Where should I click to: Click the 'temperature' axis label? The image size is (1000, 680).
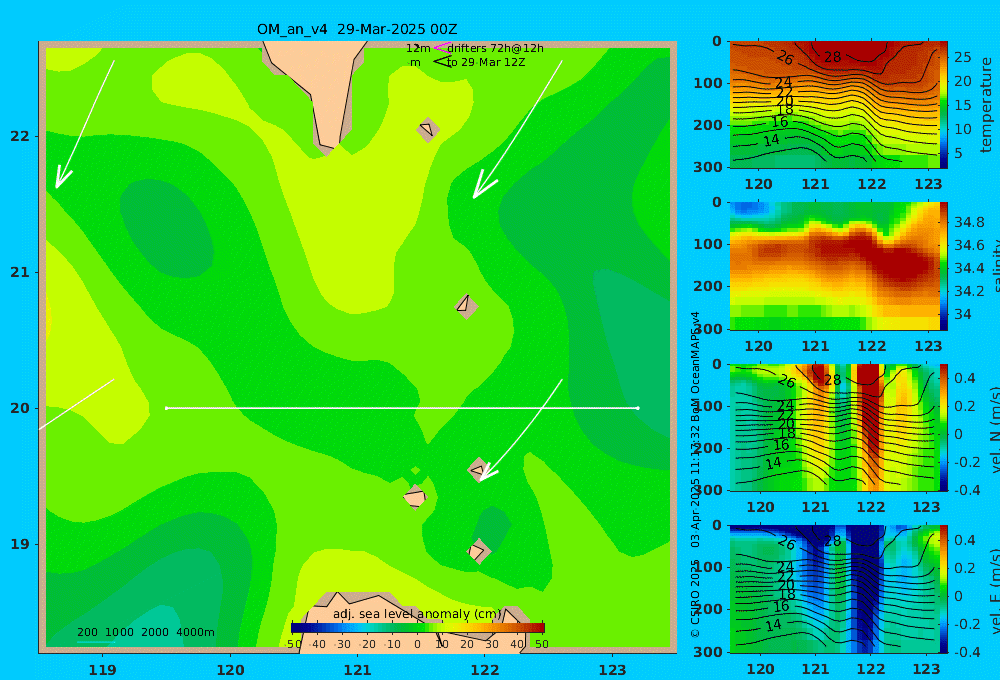coord(986,105)
